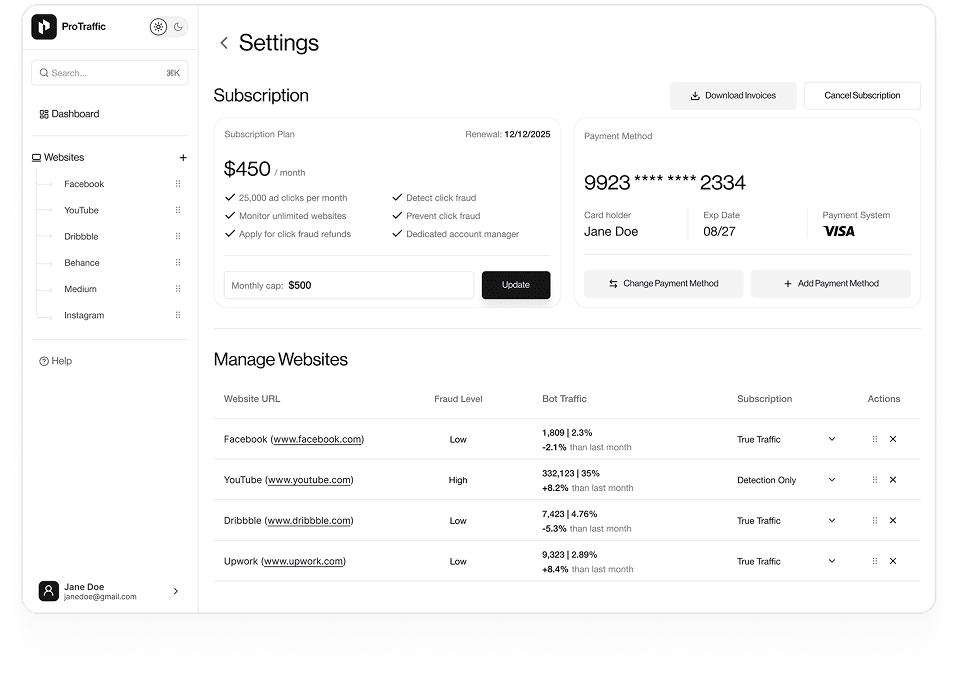
Task: Switch to light mode sun icon
Action: click(x=158, y=27)
